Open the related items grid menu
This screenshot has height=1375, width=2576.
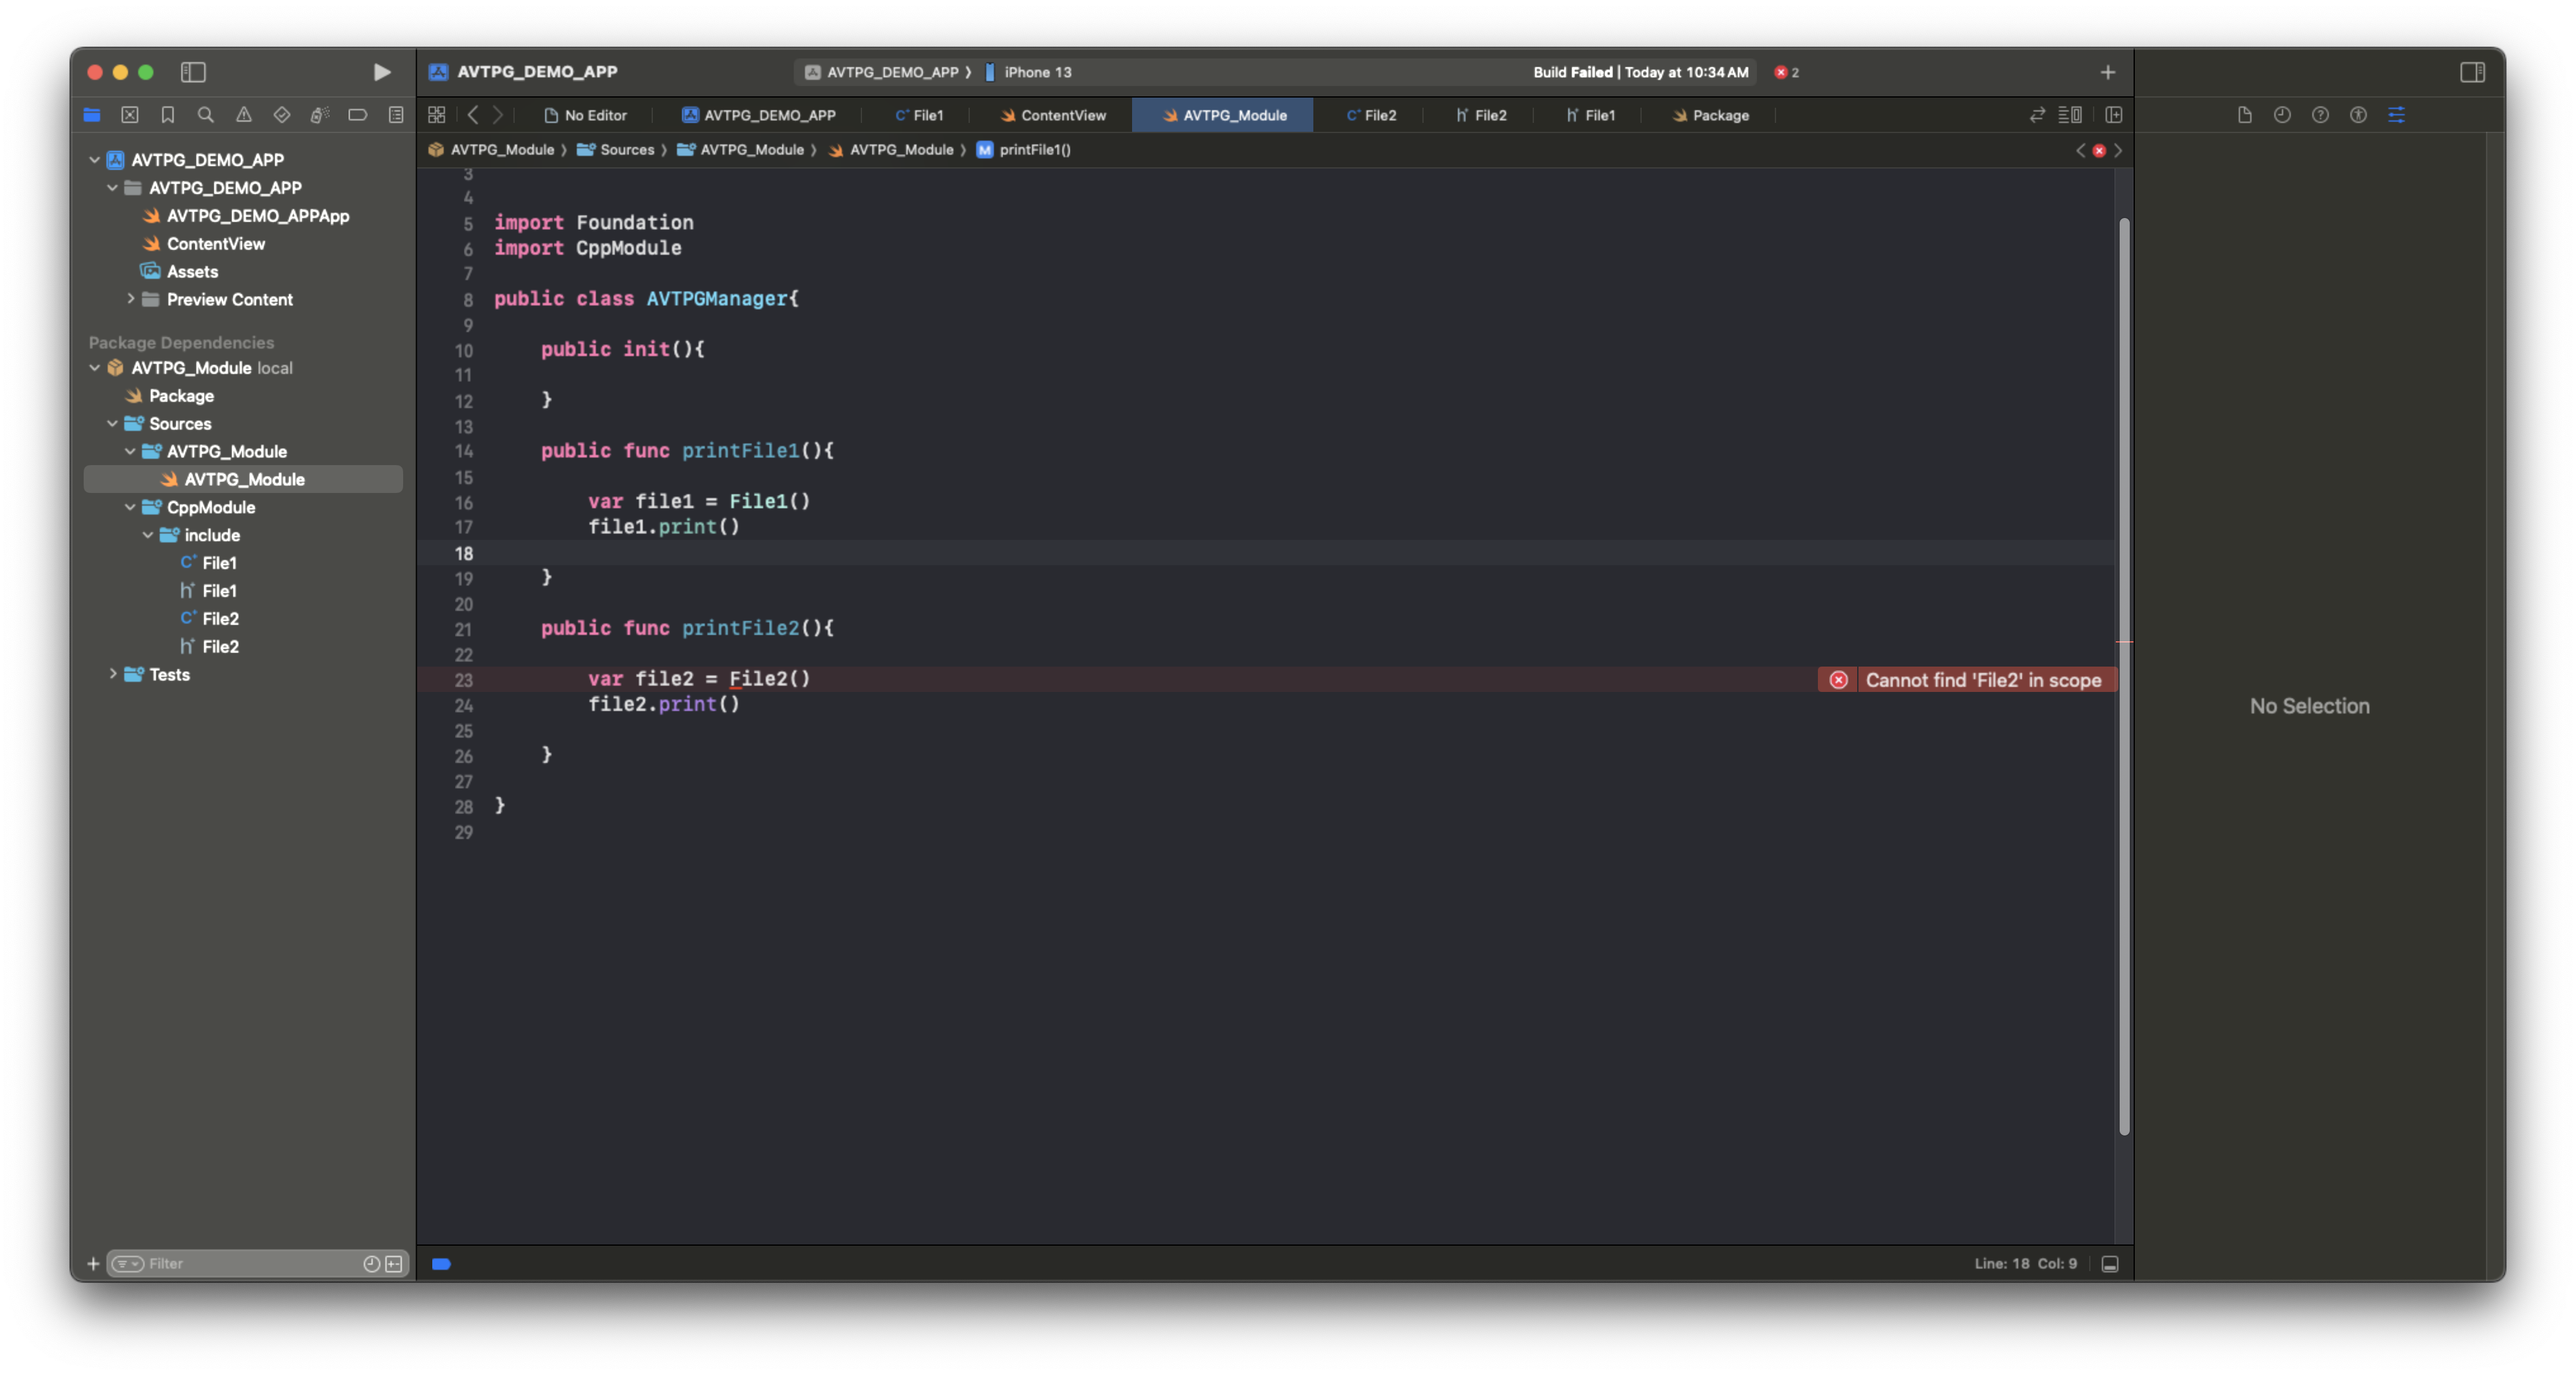coord(437,115)
